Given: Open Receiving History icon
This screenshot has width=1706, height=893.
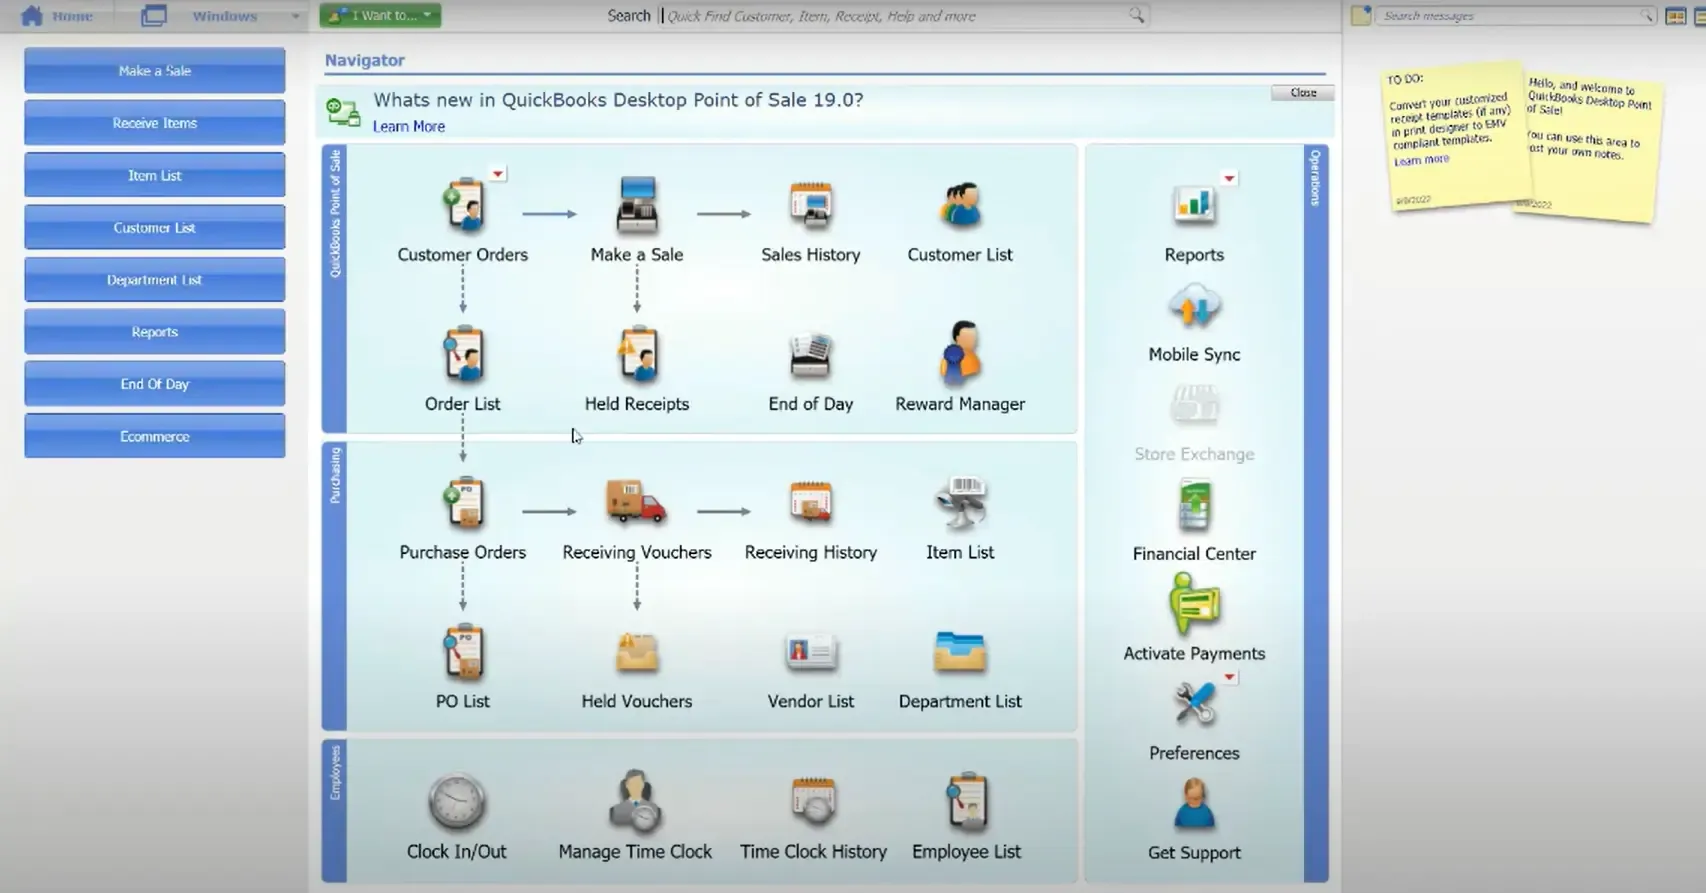Looking at the screenshot, I should [x=811, y=503].
